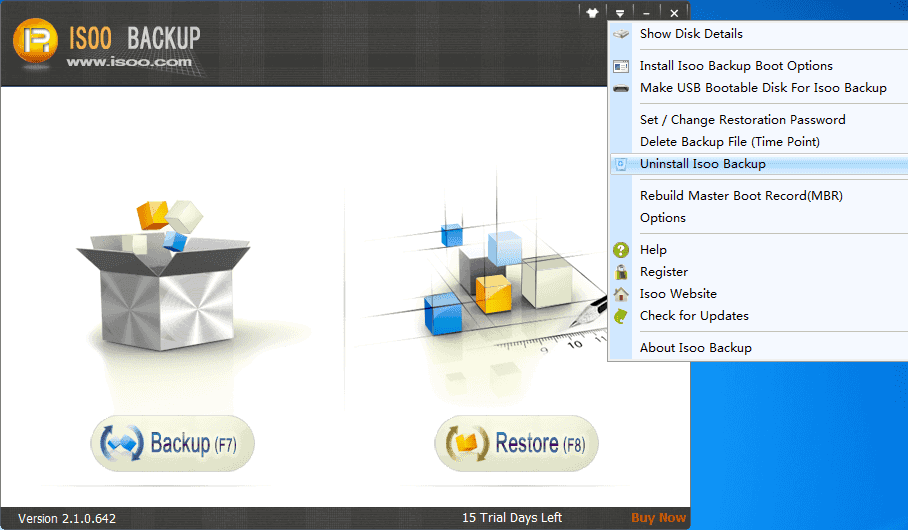
Task: Click the Show Disk Details disk icon
Action: pos(621,34)
